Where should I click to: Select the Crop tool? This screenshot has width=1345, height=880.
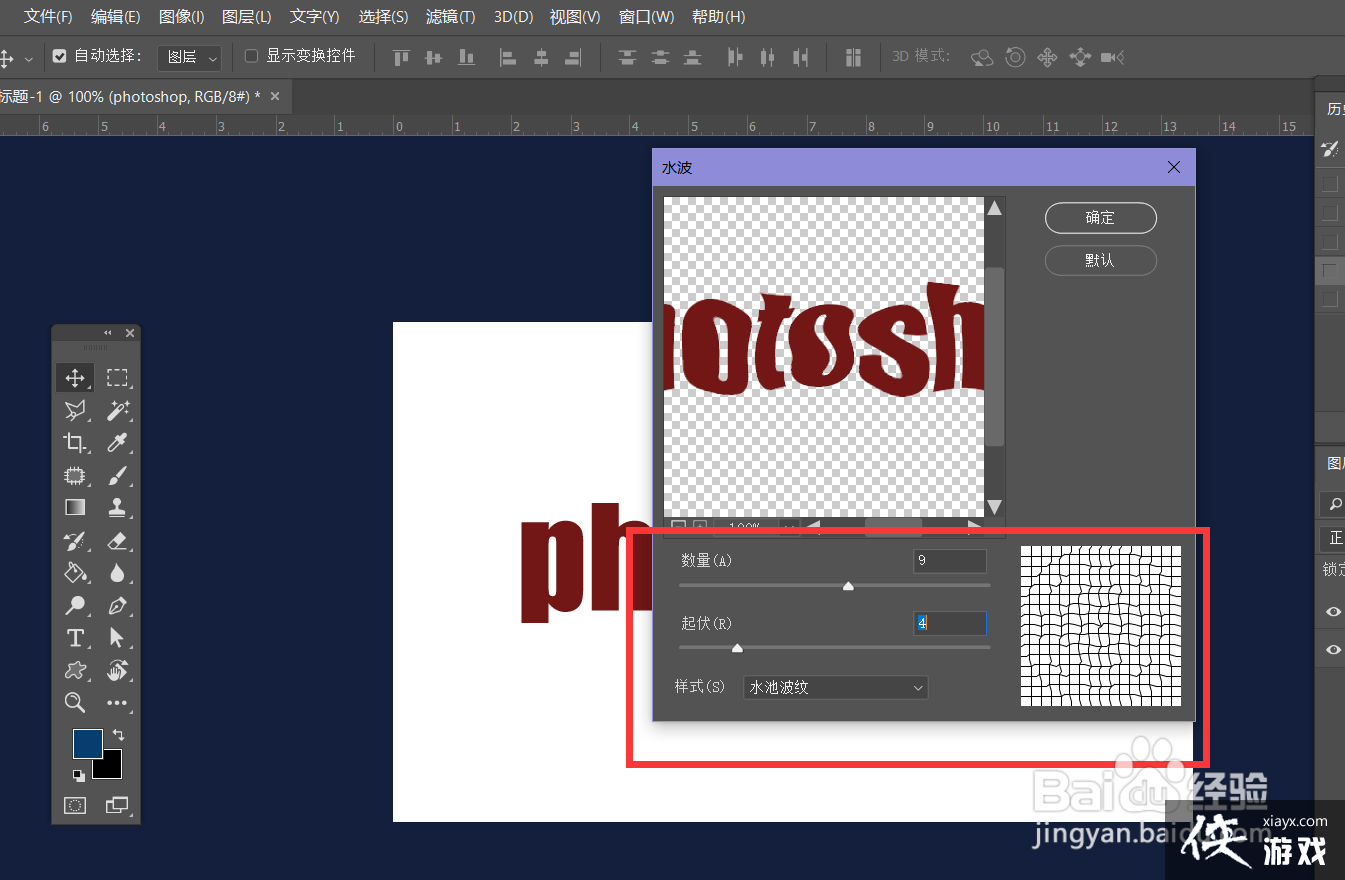75,442
